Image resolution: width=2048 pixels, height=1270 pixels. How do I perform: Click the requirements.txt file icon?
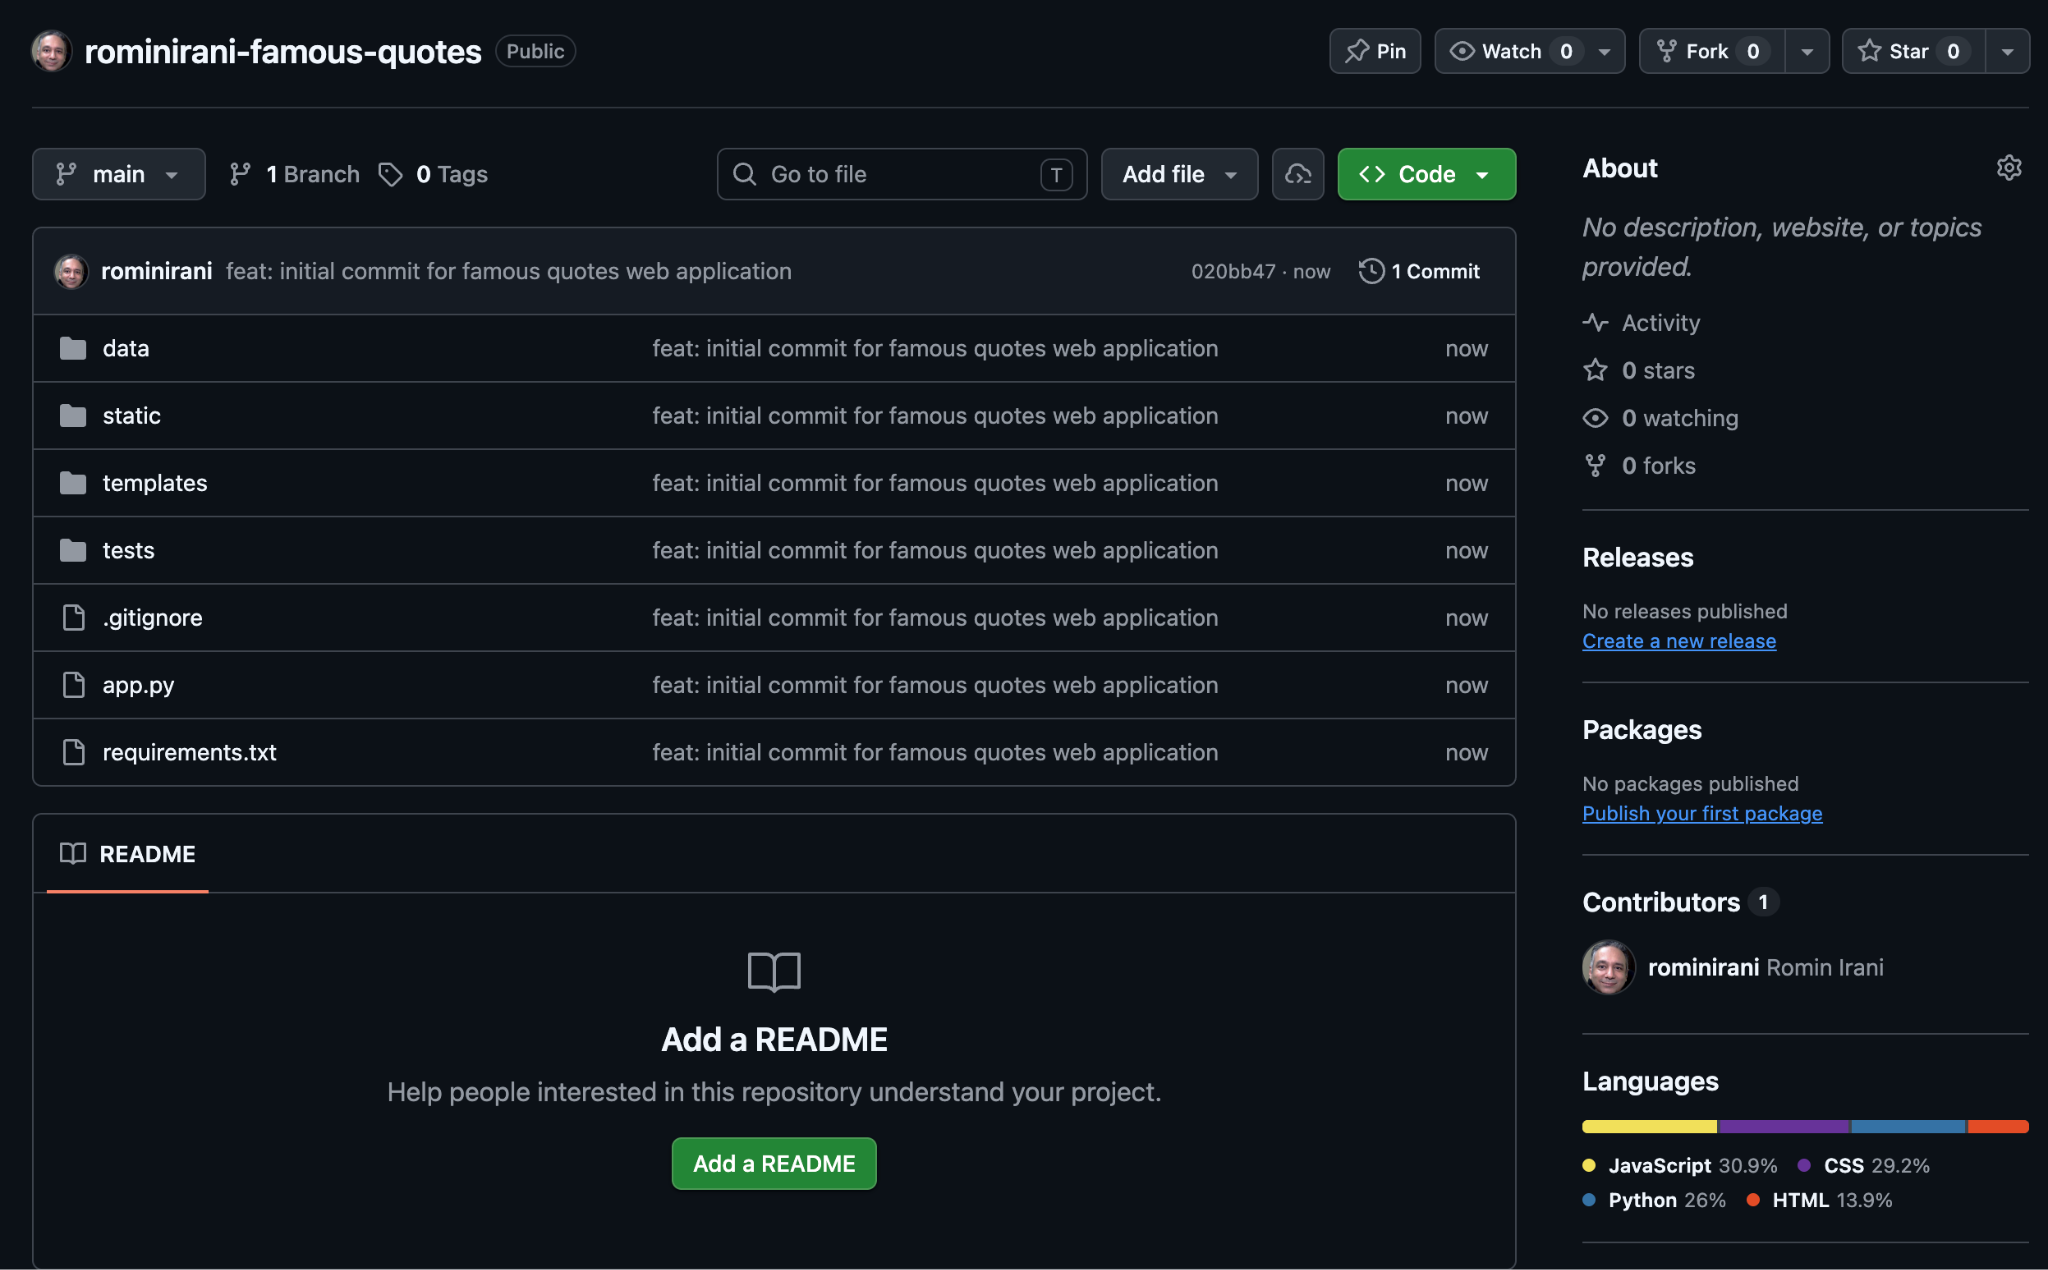click(73, 752)
